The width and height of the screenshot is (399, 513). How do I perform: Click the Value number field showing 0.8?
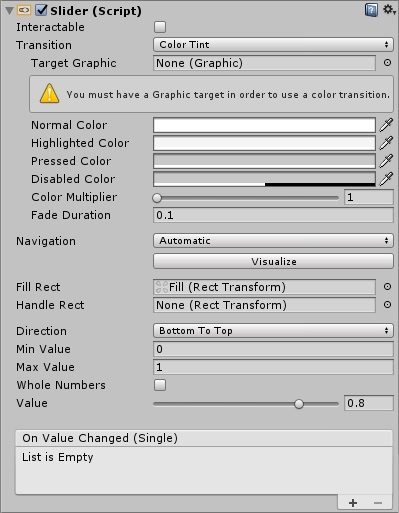point(369,403)
